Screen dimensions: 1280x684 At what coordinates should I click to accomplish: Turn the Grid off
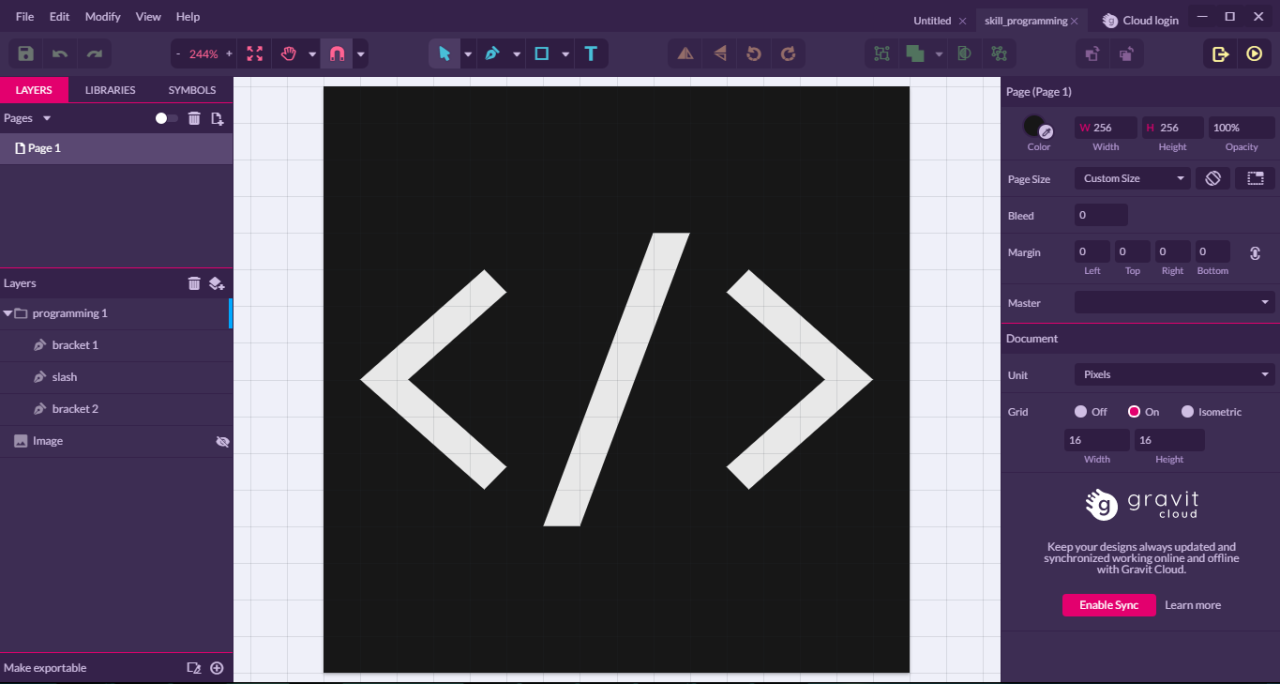[x=1082, y=411]
